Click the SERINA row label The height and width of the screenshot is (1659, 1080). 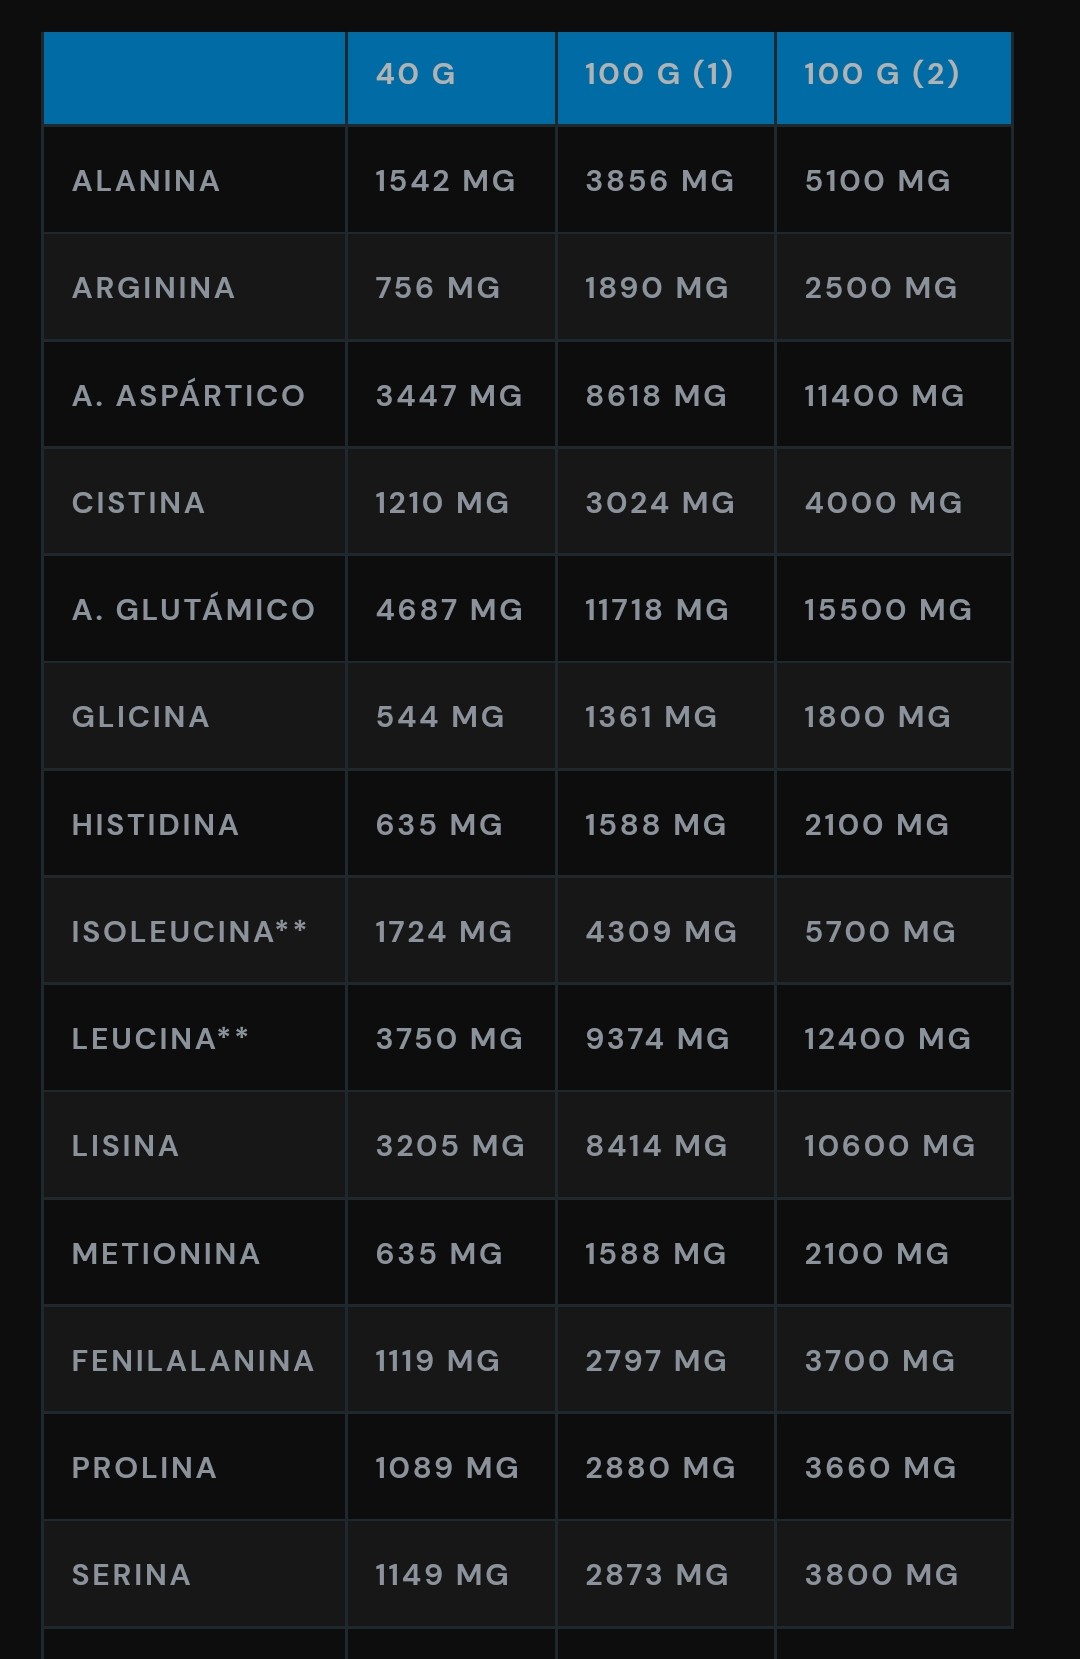[x=131, y=1575]
